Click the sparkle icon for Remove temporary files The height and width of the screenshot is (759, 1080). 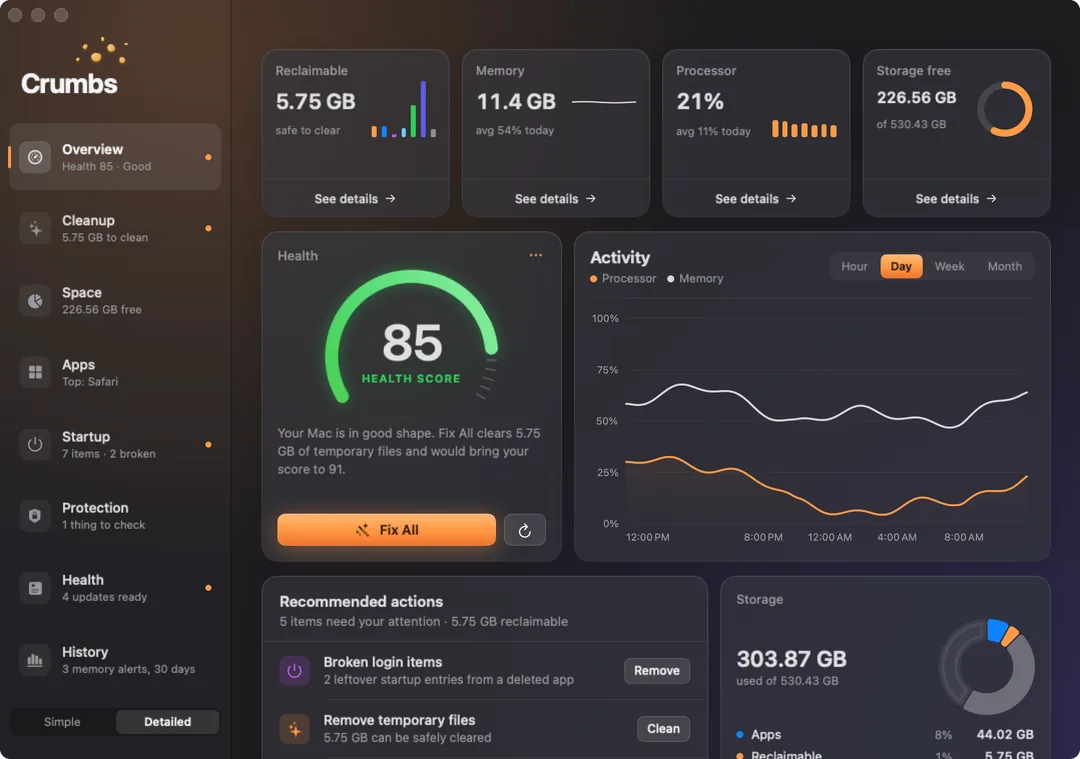[294, 729]
